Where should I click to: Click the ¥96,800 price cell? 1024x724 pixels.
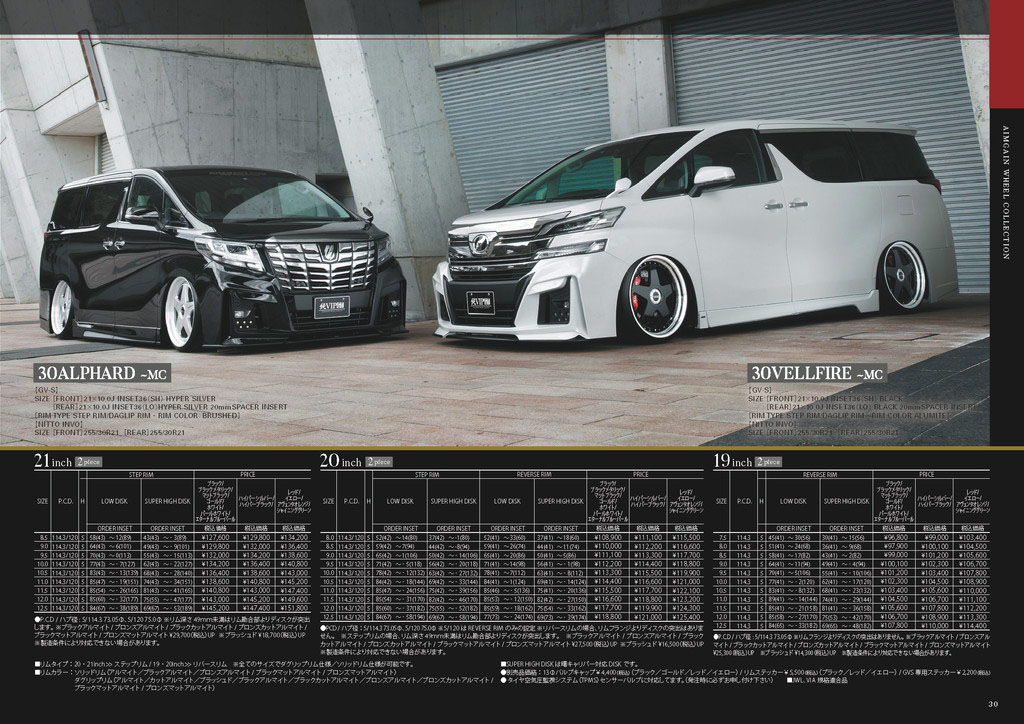click(894, 537)
